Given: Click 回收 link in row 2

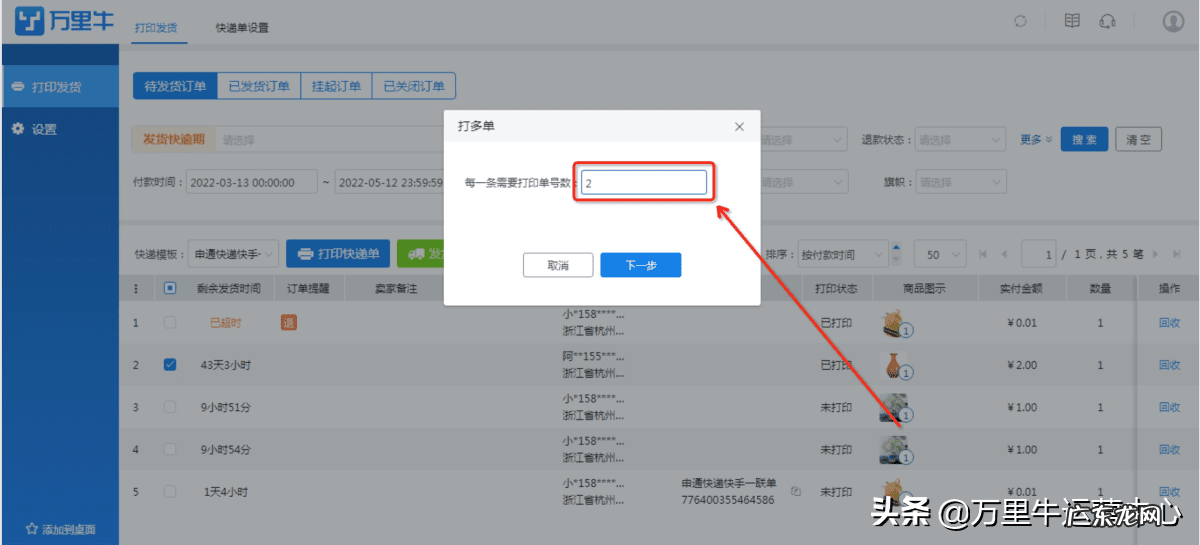Looking at the screenshot, I should (x=1169, y=365).
